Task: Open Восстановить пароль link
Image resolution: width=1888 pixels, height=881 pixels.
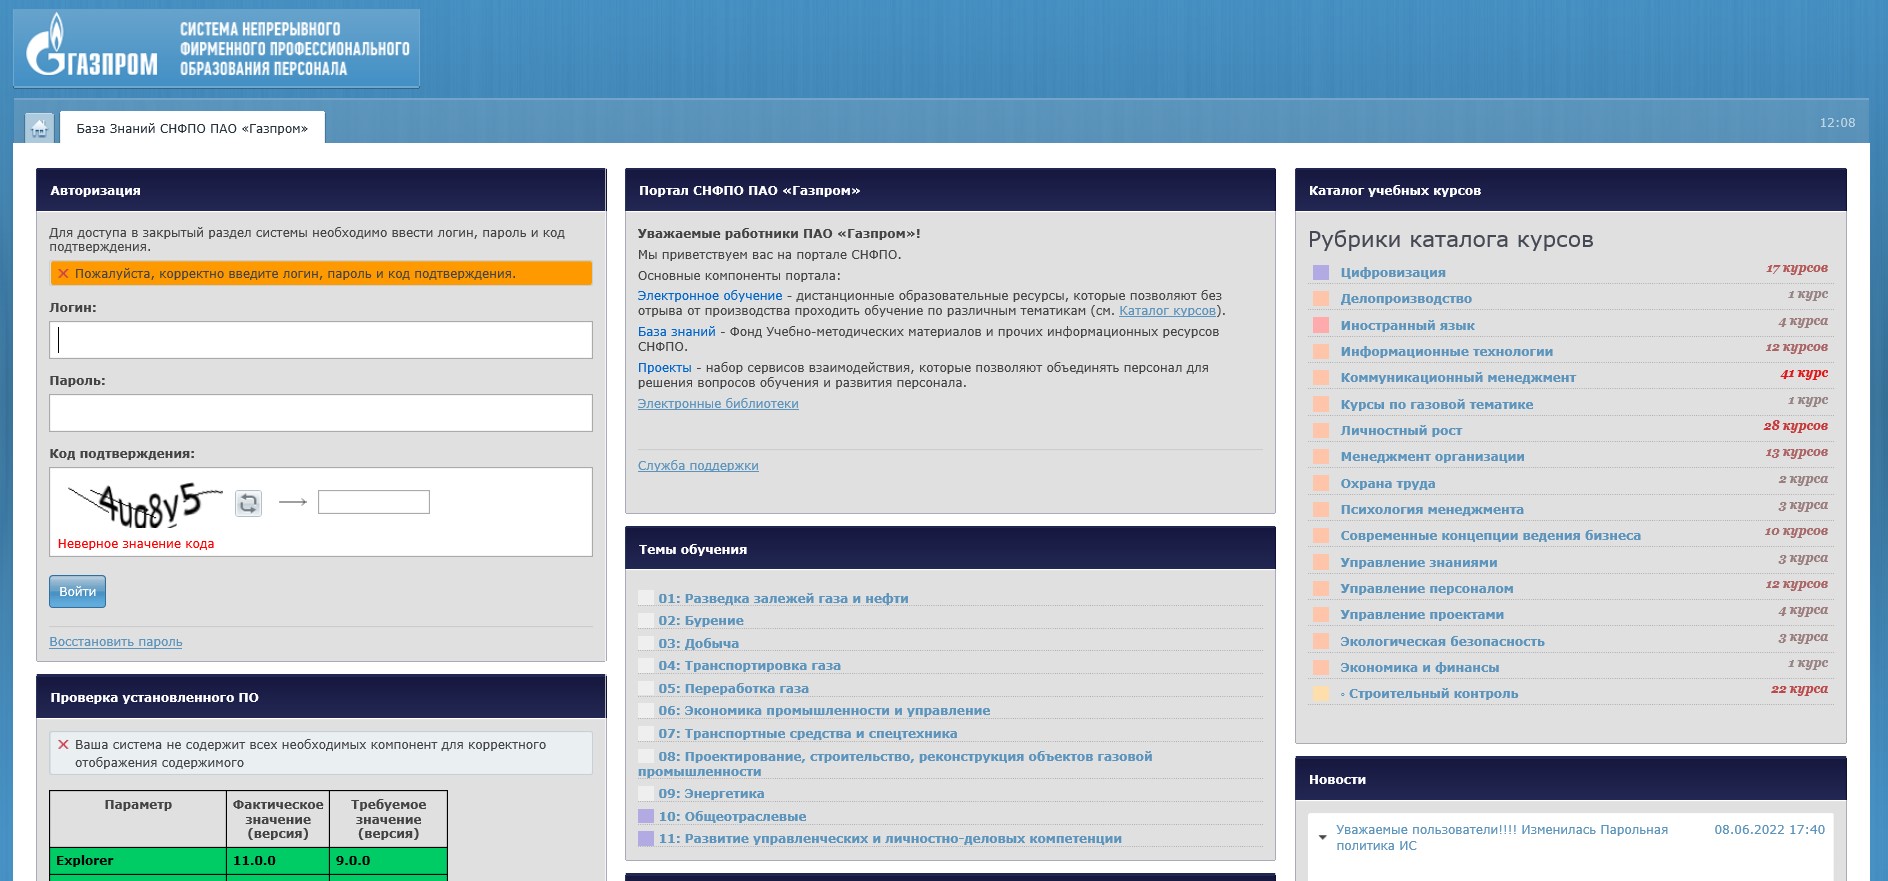Action: coord(116,642)
